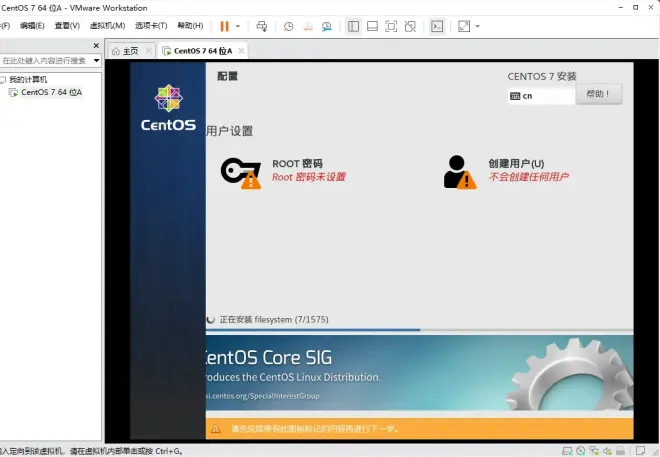Maximize the VMware Workstation window

point(636,8)
